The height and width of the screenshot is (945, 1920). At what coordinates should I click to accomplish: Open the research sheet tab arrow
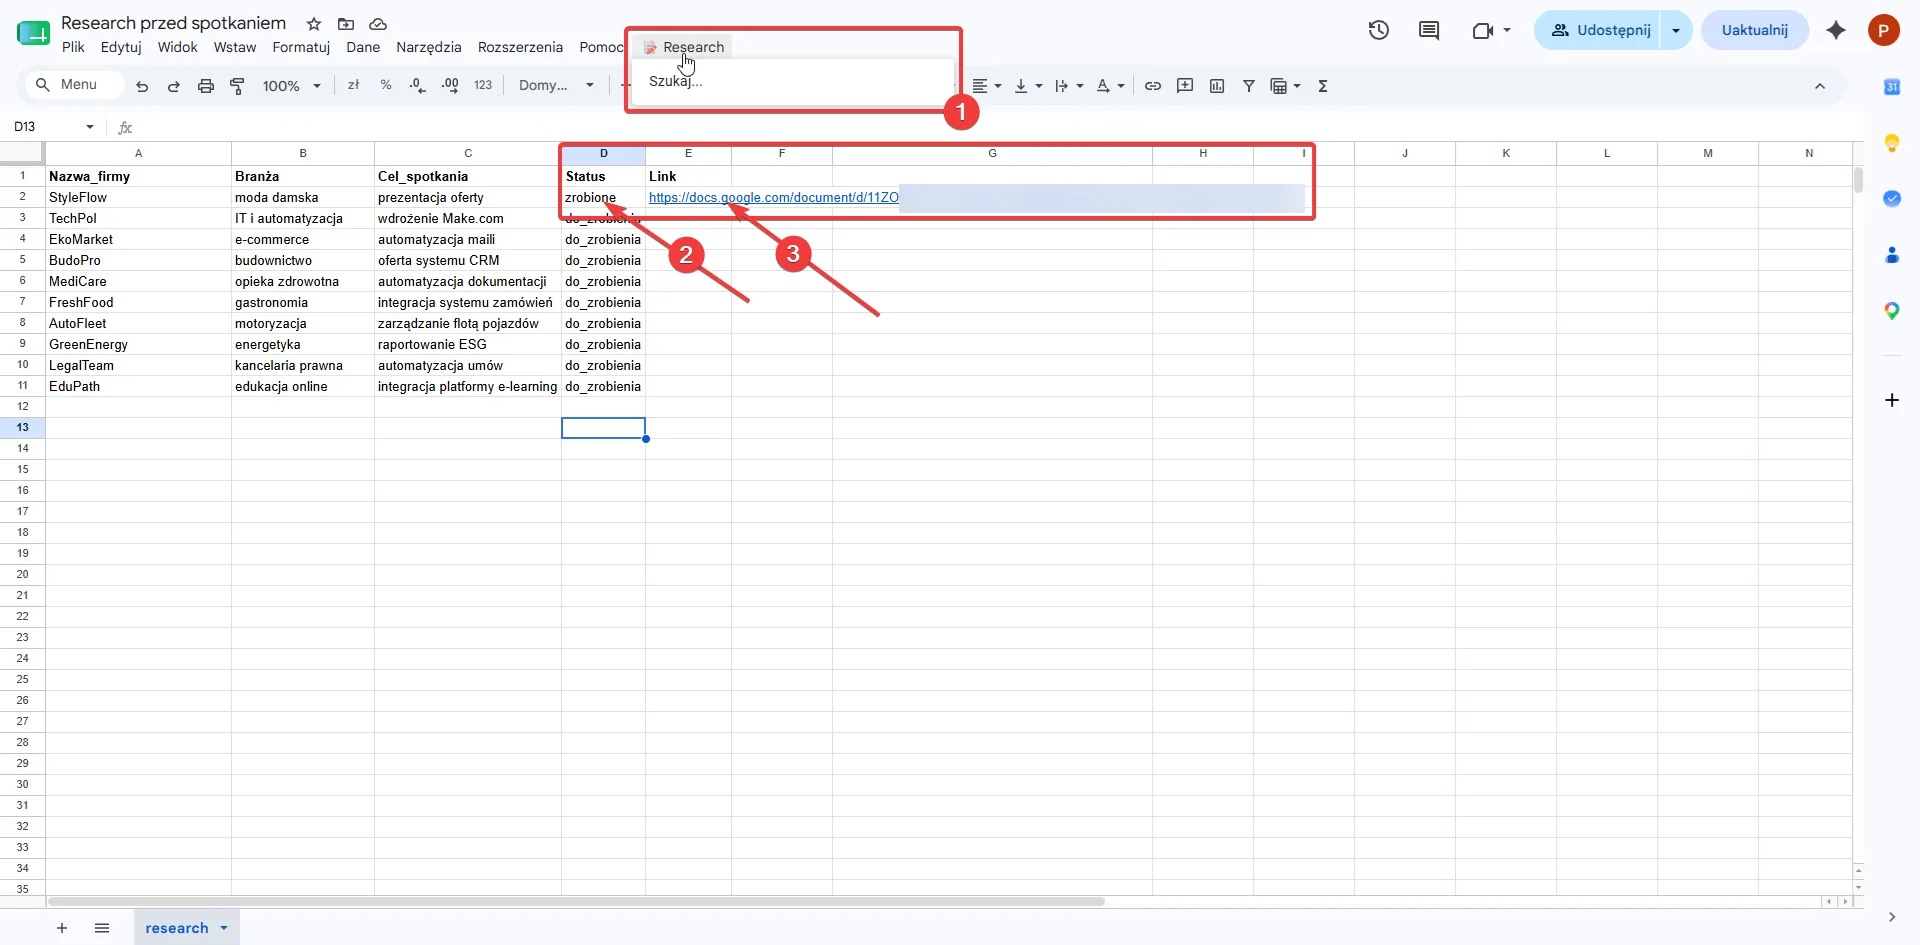point(224,928)
